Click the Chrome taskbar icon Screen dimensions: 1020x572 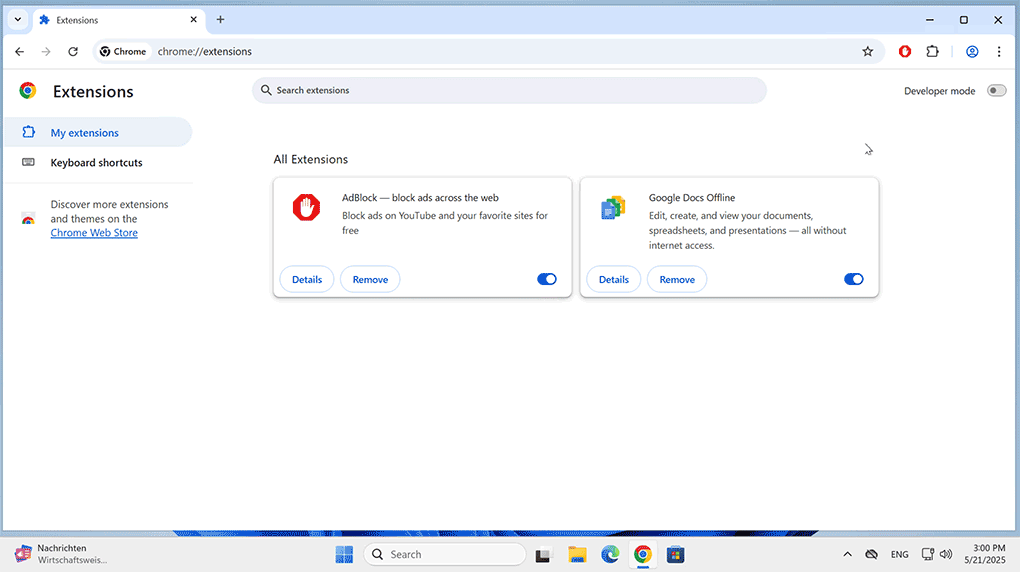pos(643,554)
